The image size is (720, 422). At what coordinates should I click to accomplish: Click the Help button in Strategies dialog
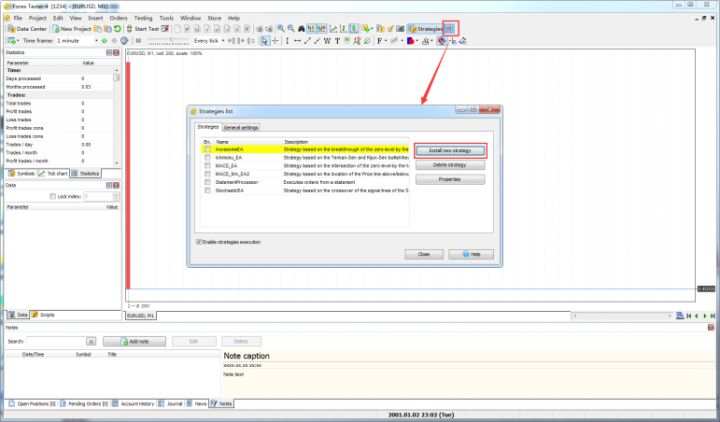click(x=471, y=254)
